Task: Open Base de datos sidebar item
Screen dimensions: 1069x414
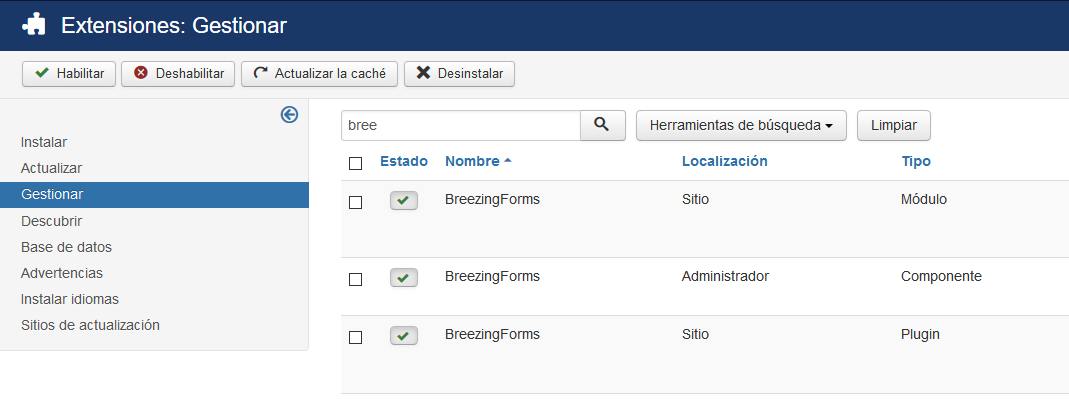Action: [x=66, y=247]
